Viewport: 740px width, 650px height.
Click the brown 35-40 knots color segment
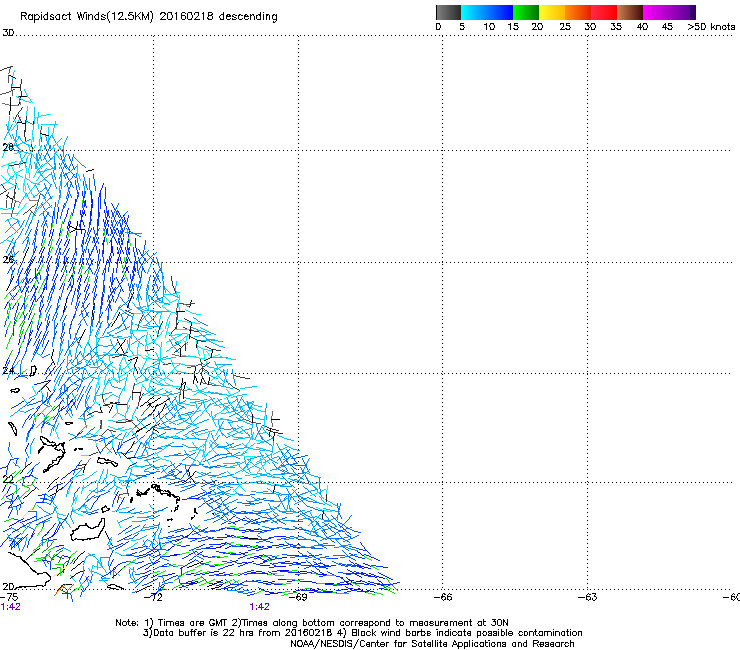click(x=630, y=12)
